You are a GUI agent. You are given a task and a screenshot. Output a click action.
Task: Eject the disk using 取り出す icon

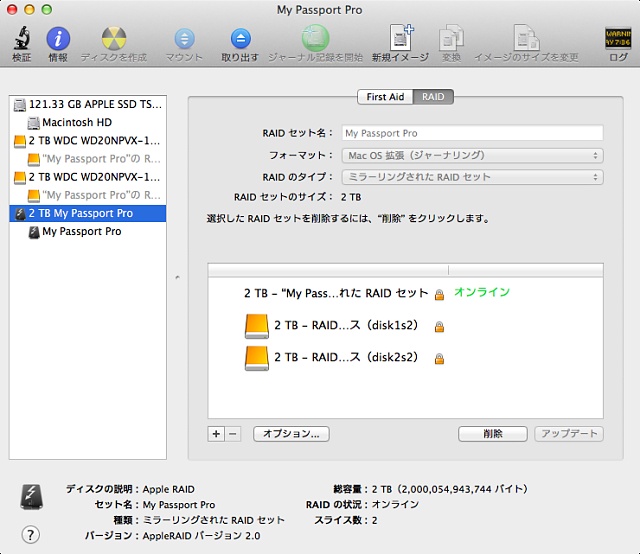tap(240, 39)
